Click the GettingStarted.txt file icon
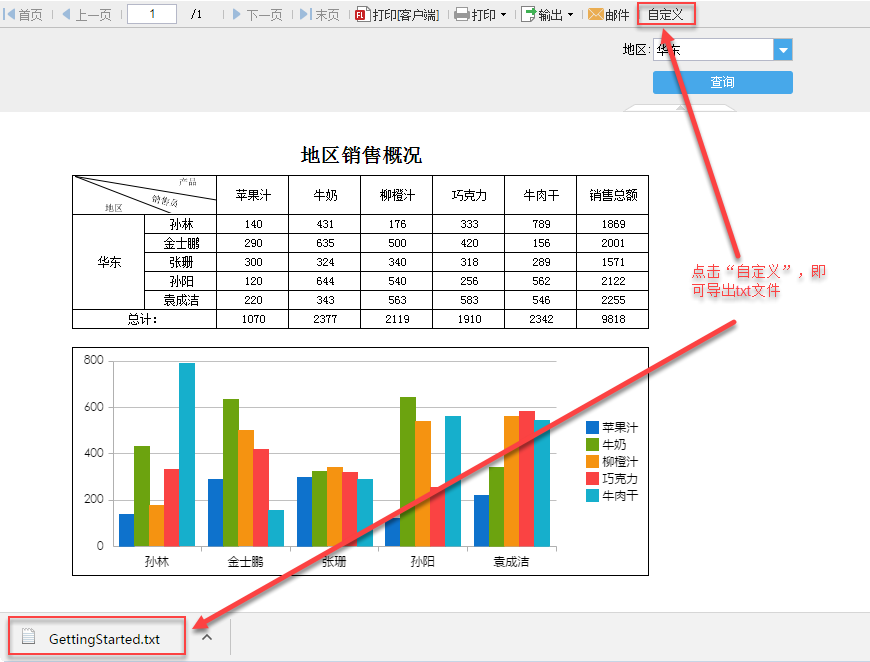The width and height of the screenshot is (870, 662). tap(28, 636)
